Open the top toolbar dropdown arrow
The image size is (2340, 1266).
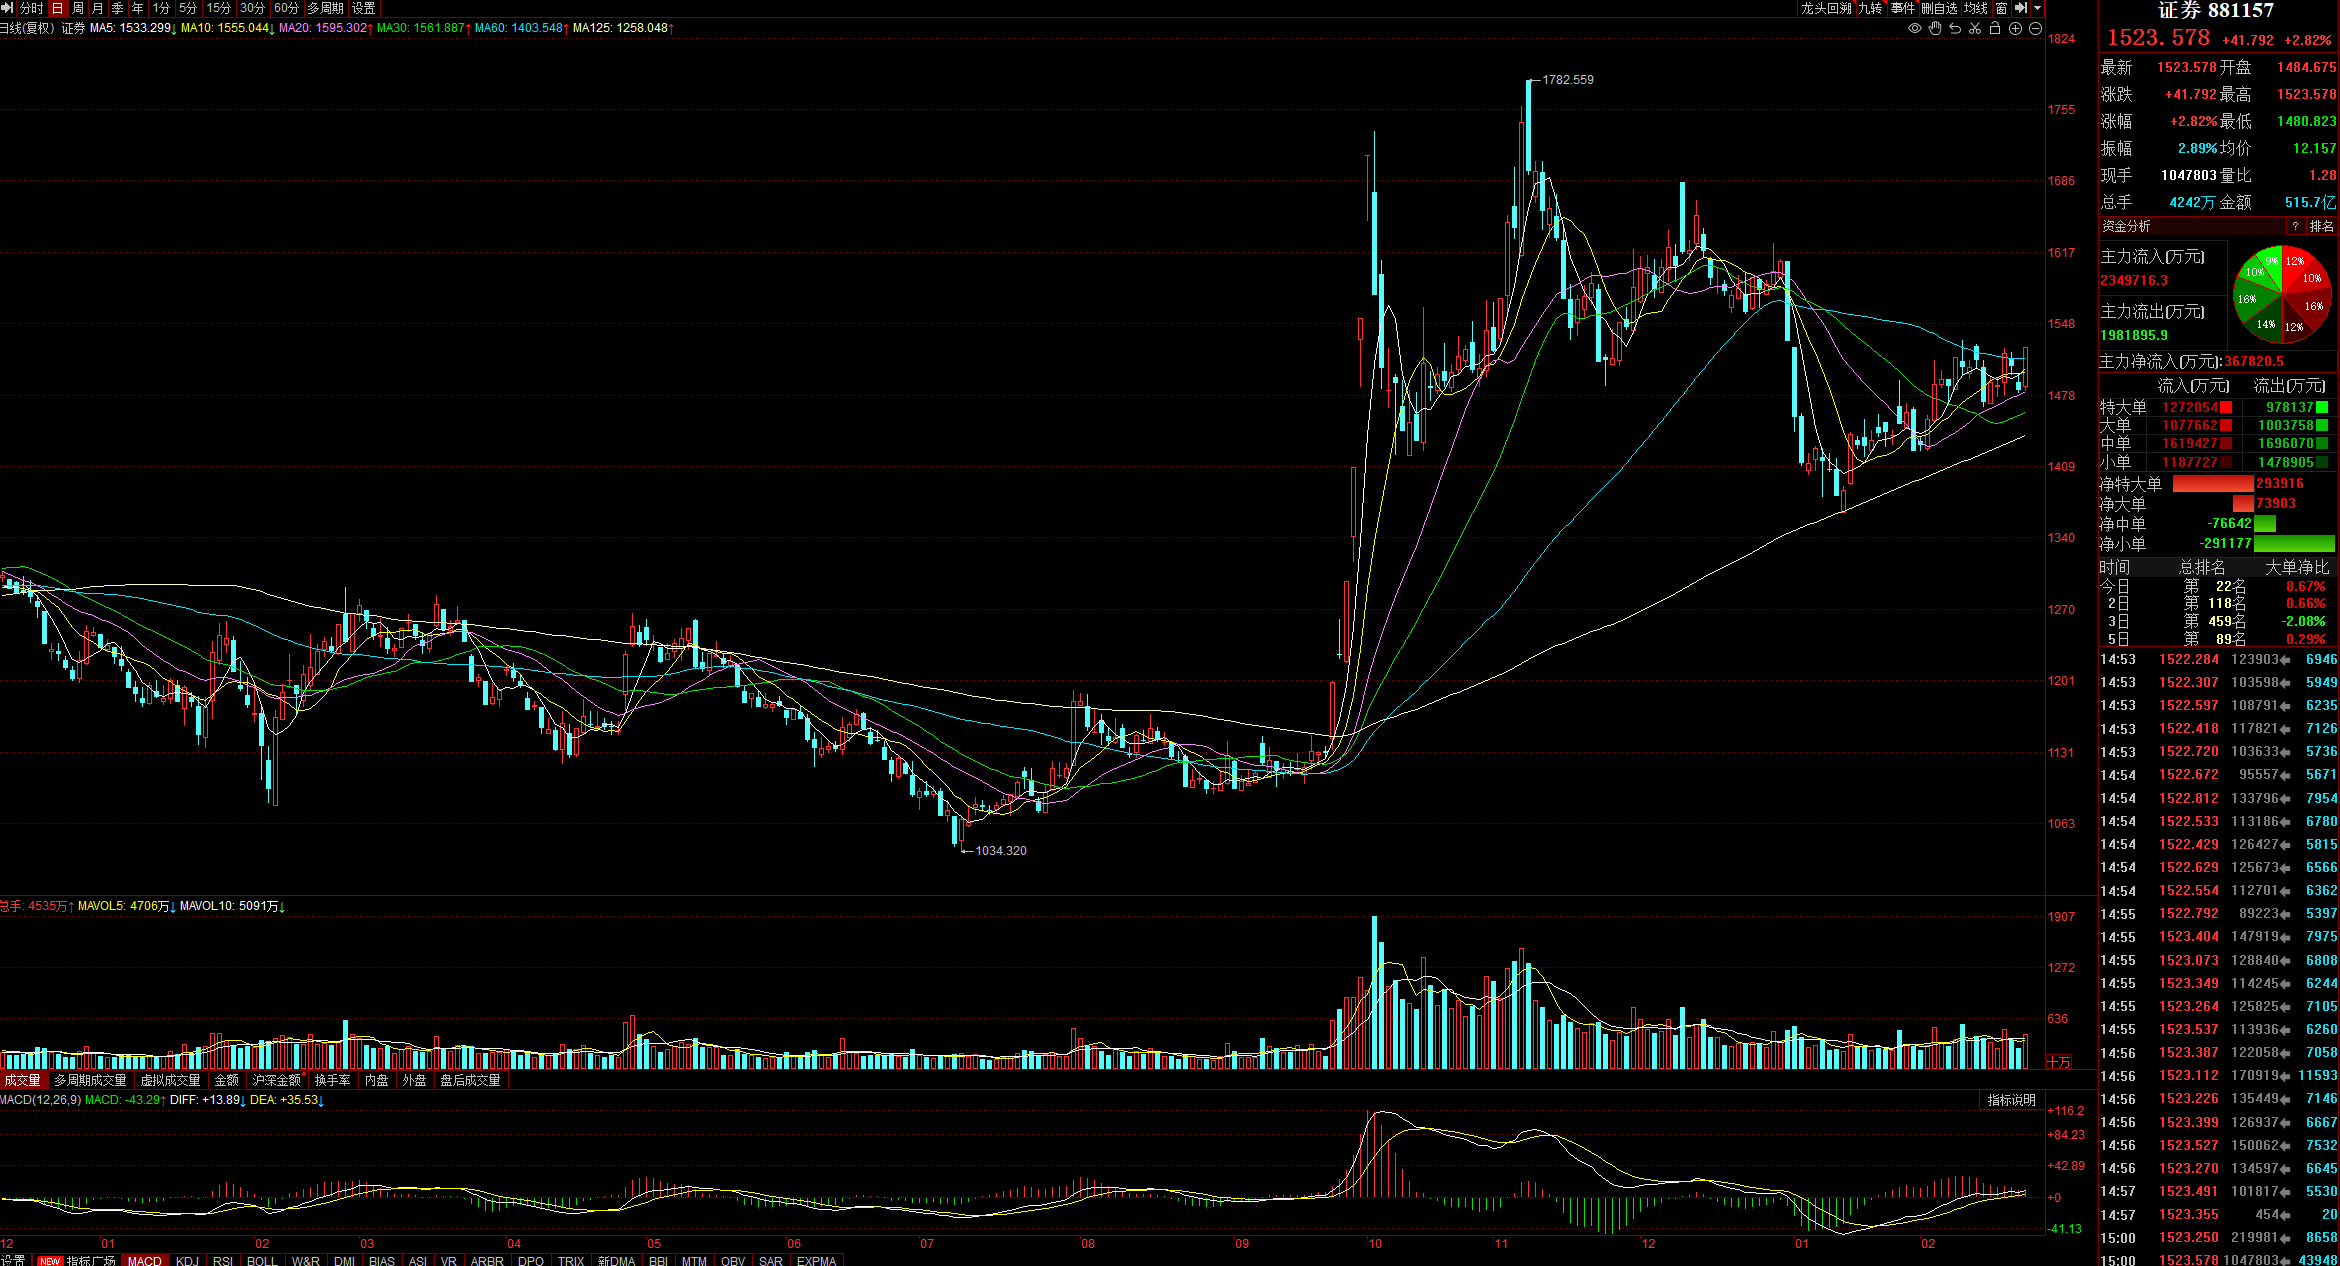2038,8
